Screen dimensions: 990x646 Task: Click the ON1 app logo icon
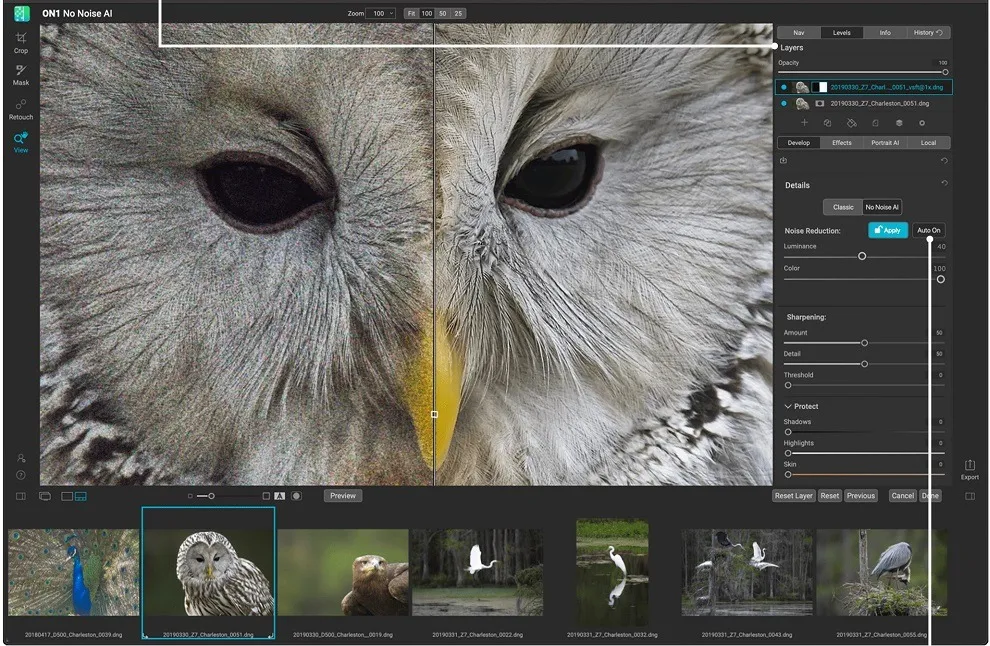click(x=22, y=13)
